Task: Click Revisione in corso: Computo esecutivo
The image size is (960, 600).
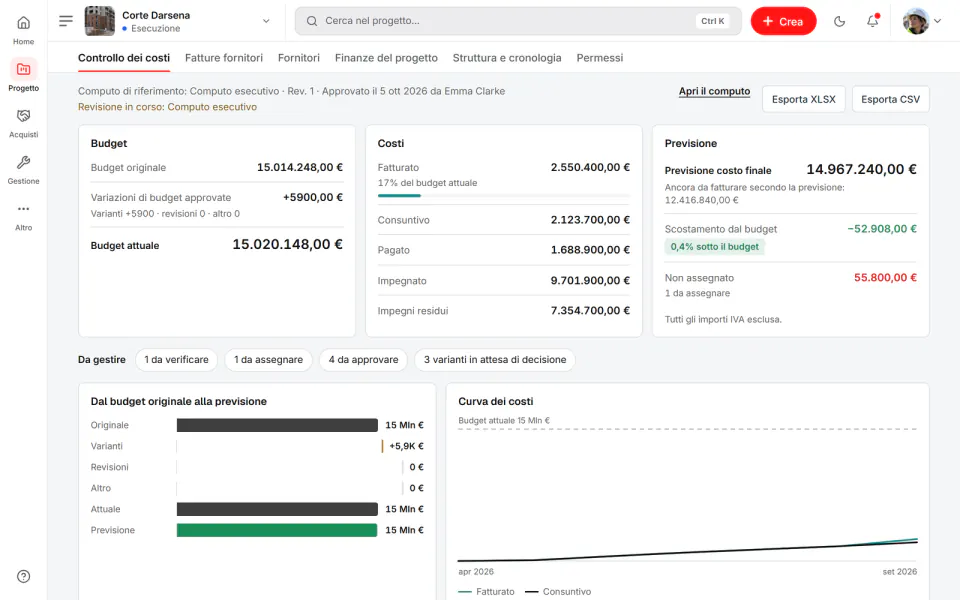Action: [167, 107]
